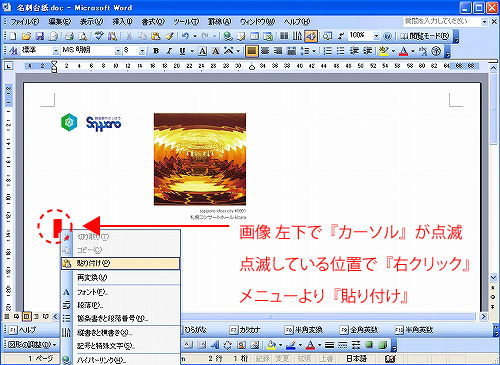
Task: Click the 図形の調整 button
Action: [x=32, y=344]
